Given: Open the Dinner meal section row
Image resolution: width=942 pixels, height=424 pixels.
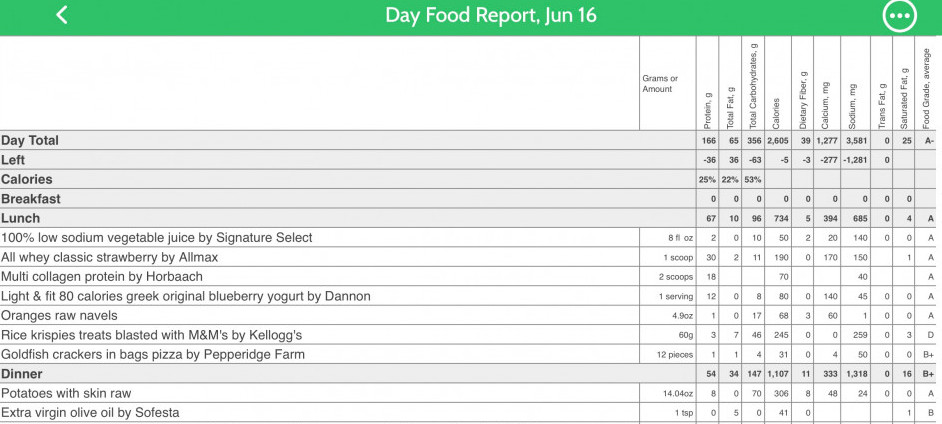Looking at the screenshot, I should point(471,374).
